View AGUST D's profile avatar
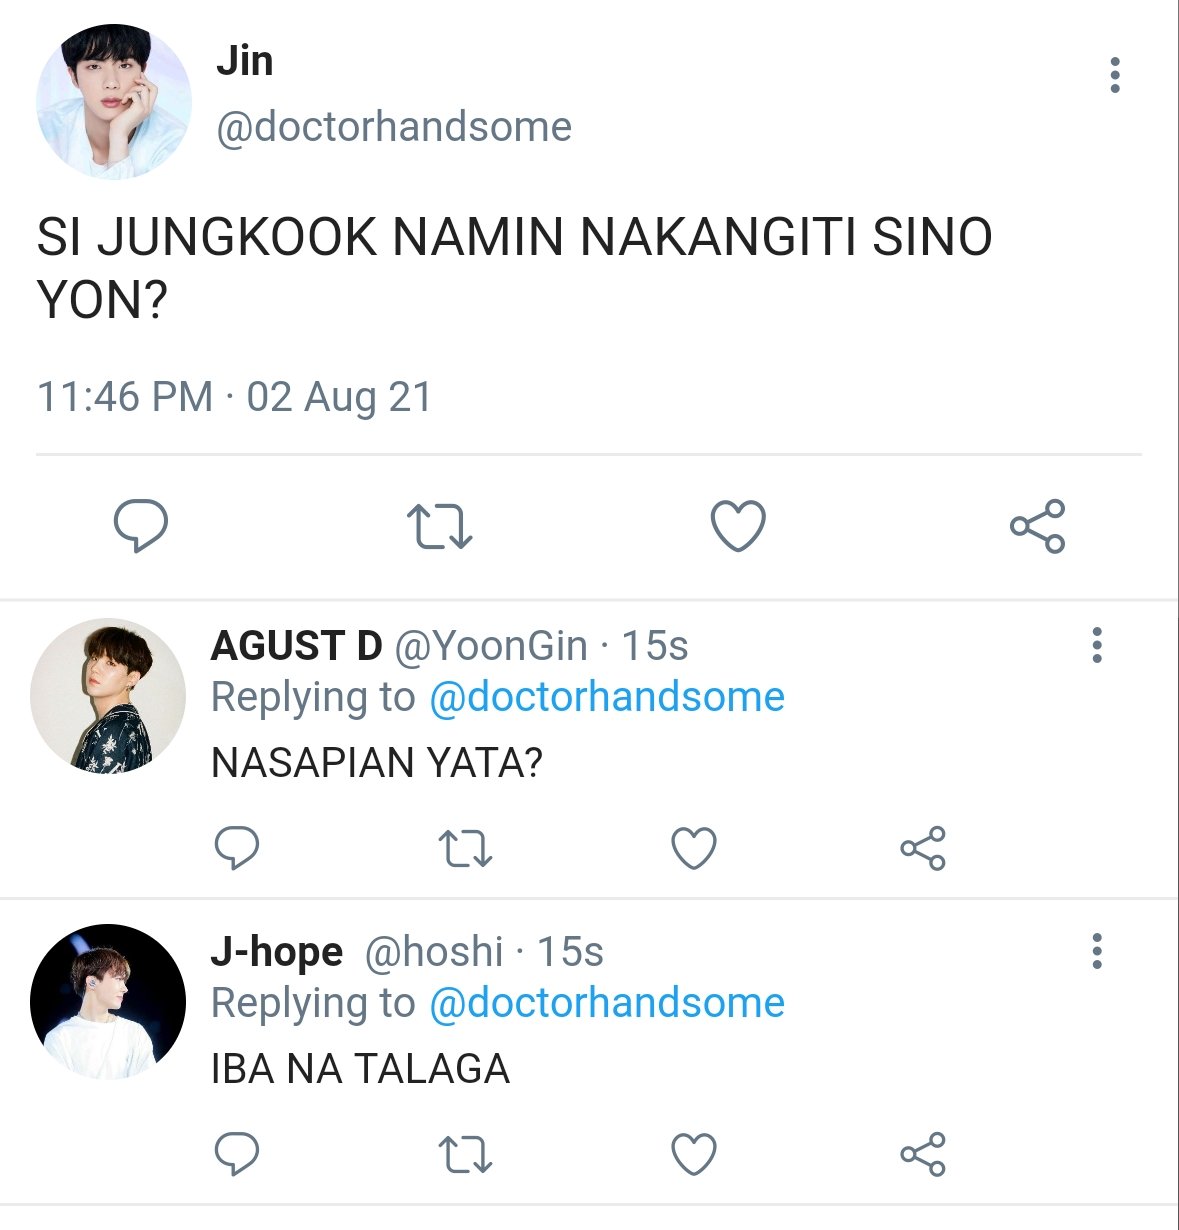Image resolution: width=1179 pixels, height=1230 pixels. [108, 695]
